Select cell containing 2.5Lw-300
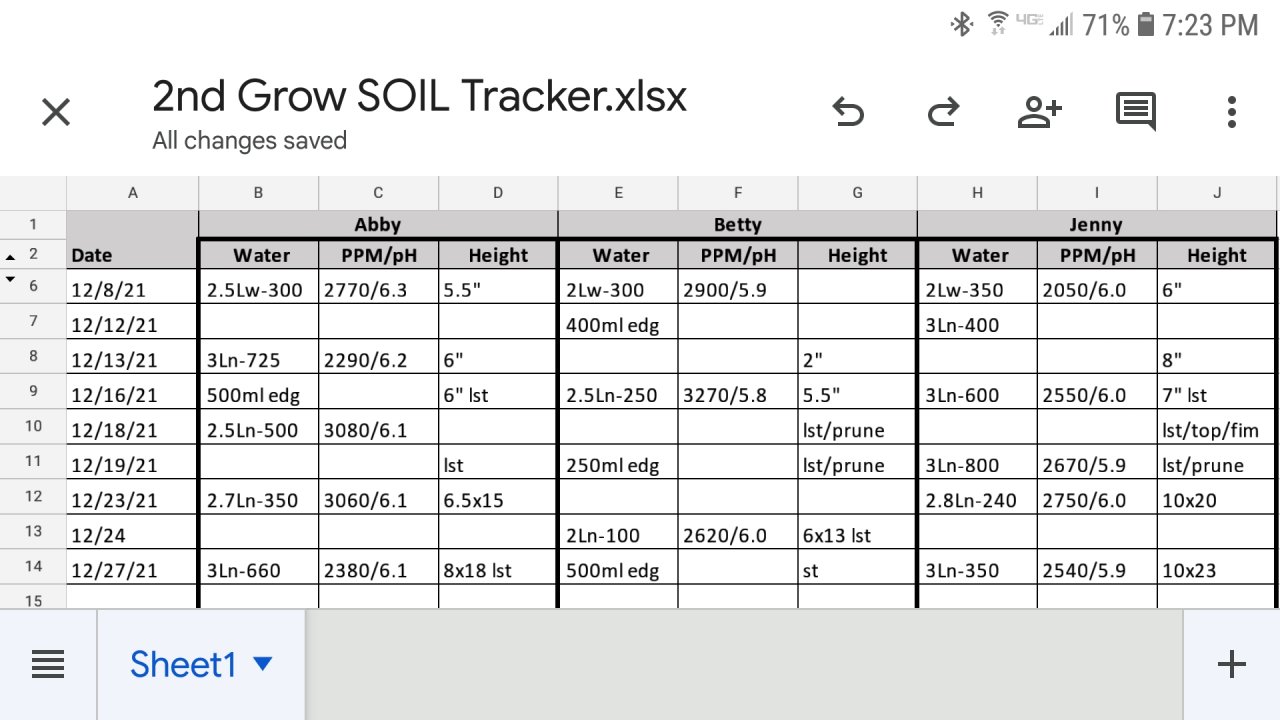This screenshot has width=1280, height=720. (x=259, y=287)
